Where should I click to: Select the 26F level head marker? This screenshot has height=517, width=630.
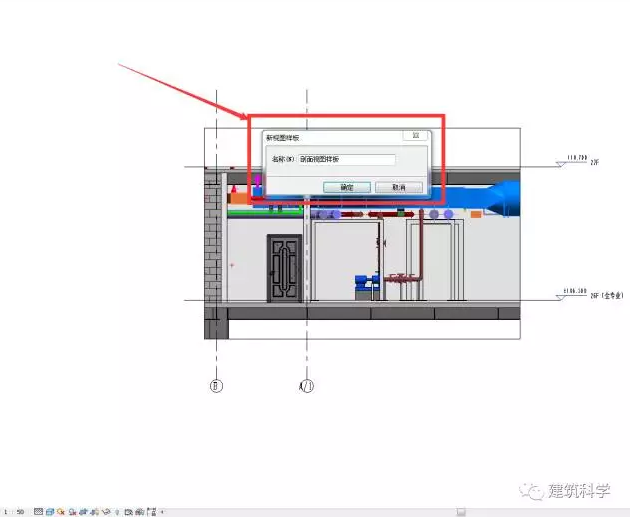561,297
